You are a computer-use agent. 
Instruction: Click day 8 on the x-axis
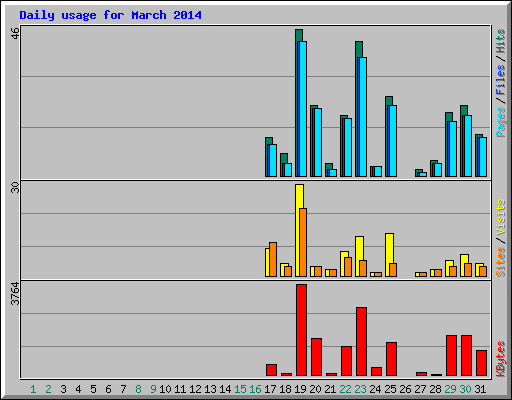pyautogui.click(x=138, y=389)
